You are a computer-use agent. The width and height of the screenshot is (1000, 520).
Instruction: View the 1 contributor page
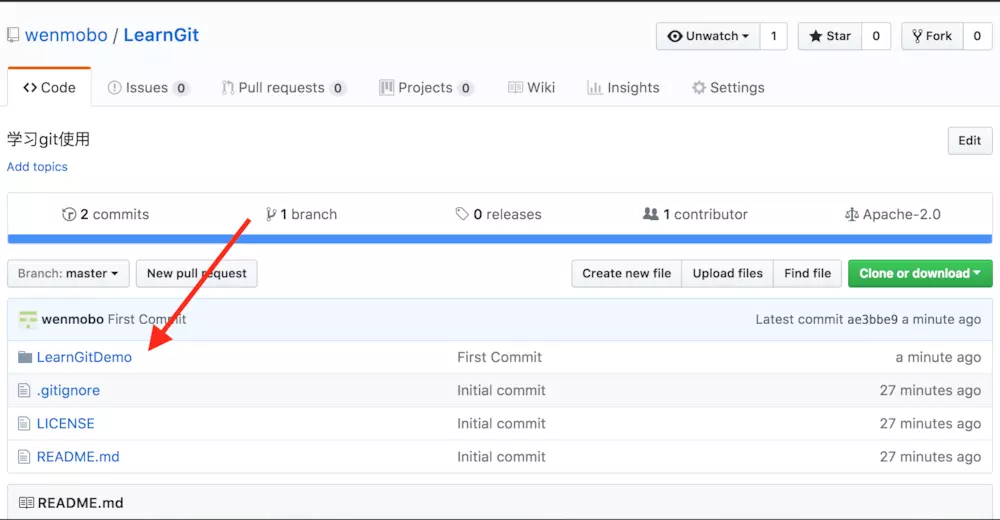pyautogui.click(x=695, y=214)
